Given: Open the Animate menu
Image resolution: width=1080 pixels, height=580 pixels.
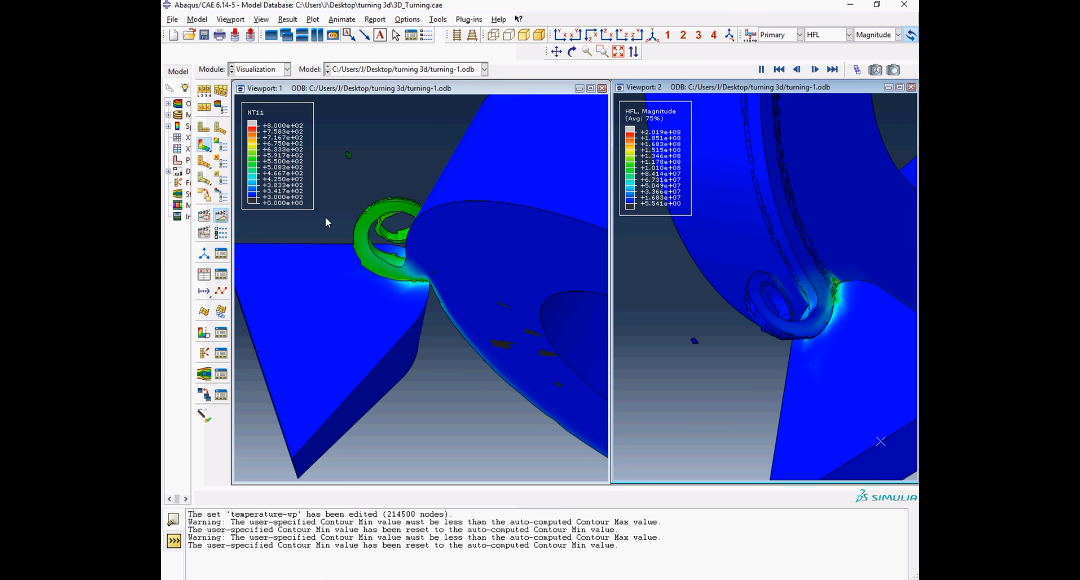Looking at the screenshot, I should click(342, 19).
